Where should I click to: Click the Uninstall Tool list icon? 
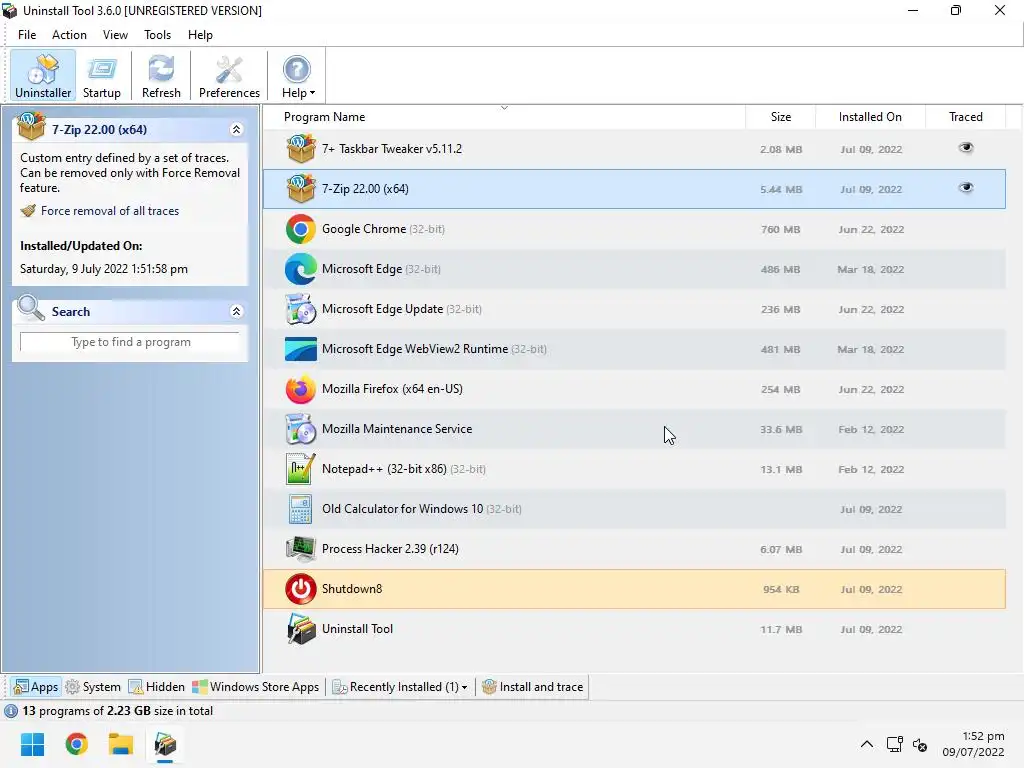300,629
